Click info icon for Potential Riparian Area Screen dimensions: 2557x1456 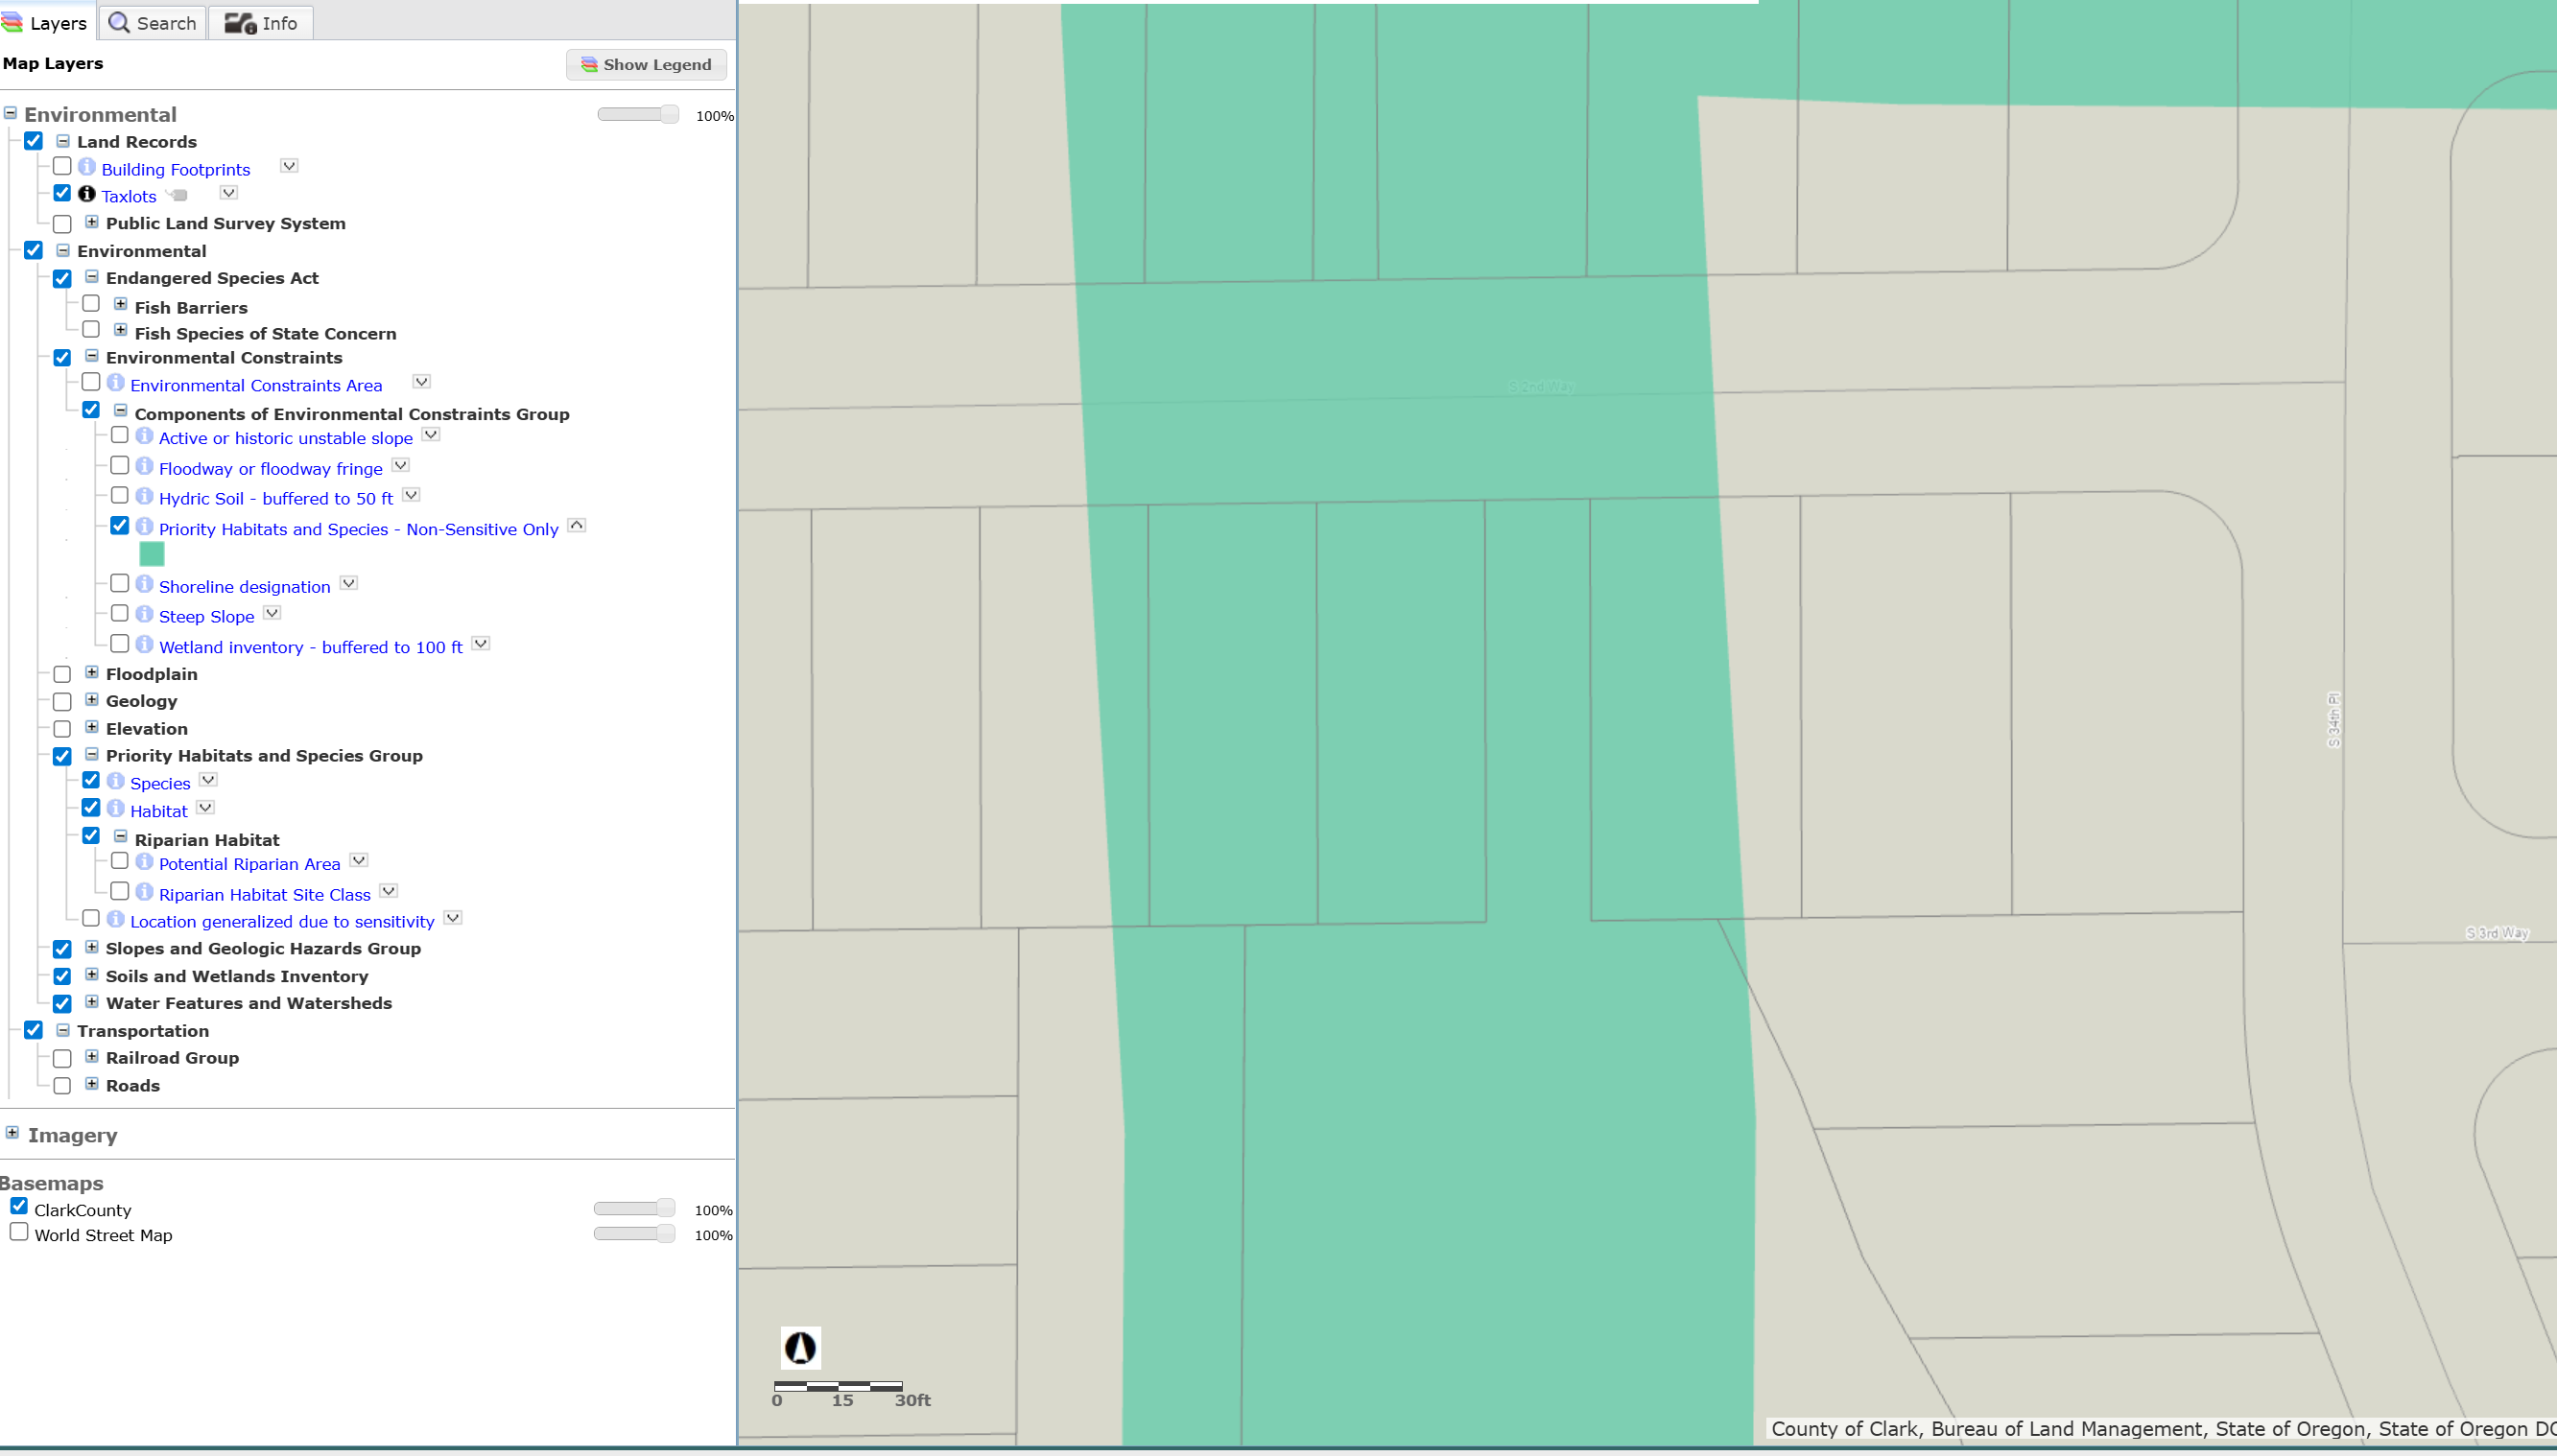pos(144,861)
